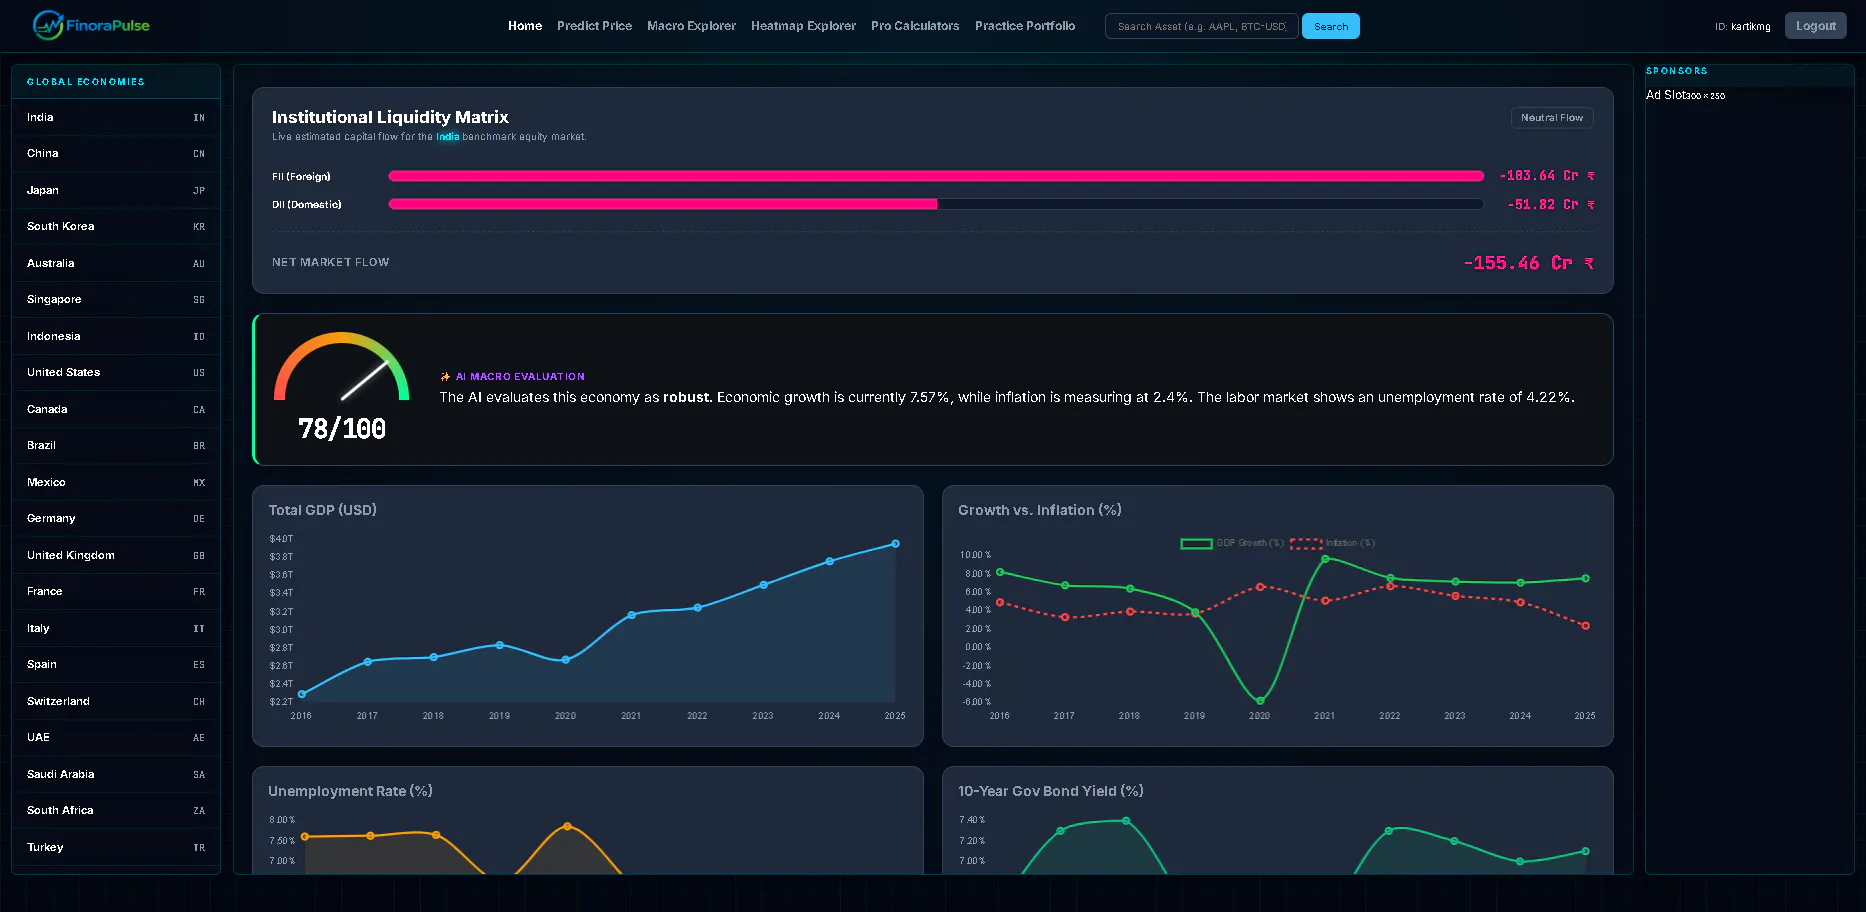Image resolution: width=1866 pixels, height=912 pixels.
Task: Select Canada from the sidebar
Action: (116, 409)
